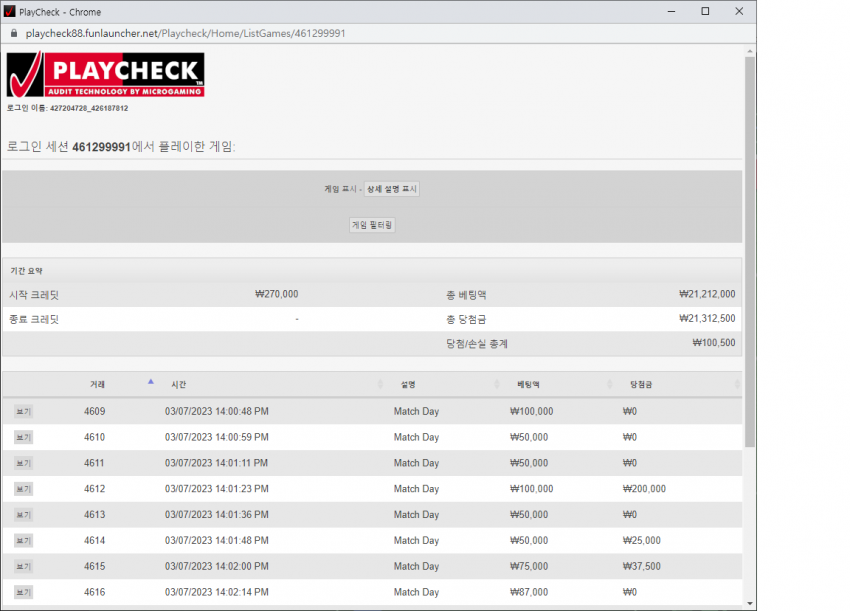Image resolution: width=850 pixels, height=611 pixels.
Task: Select ₩200,000 winnings in row 4612
Action: click(644, 489)
